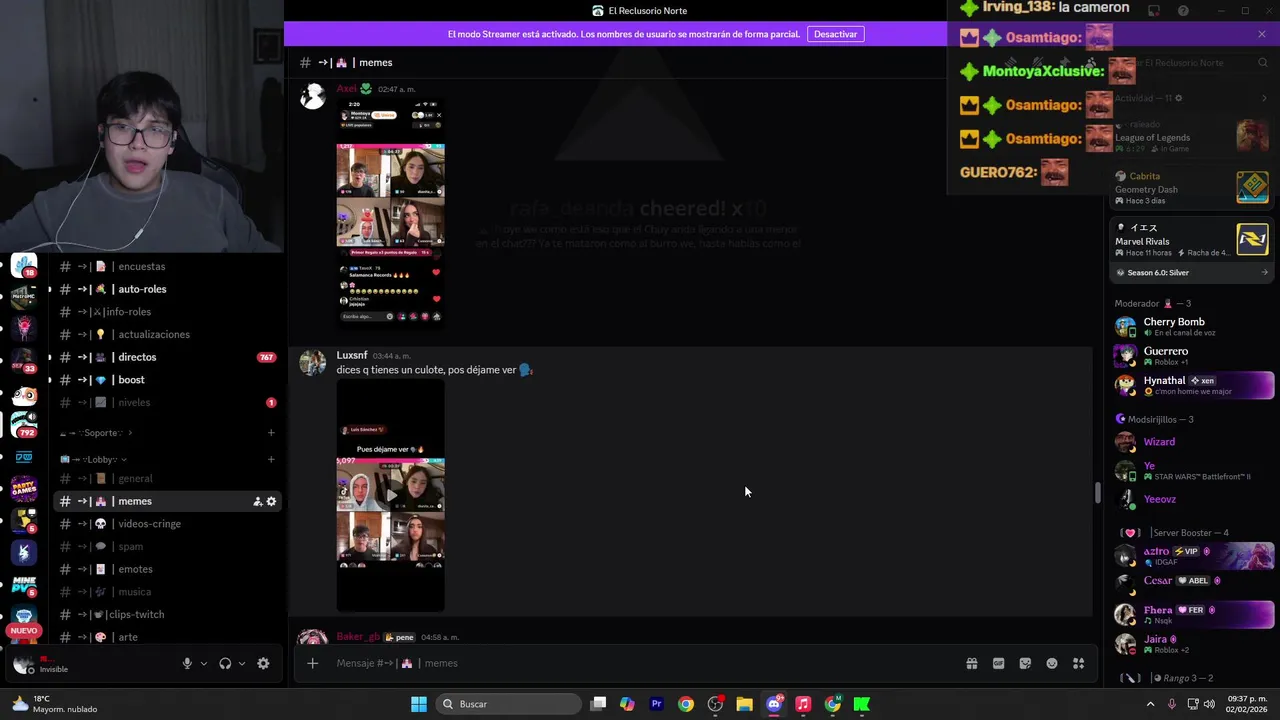
Task: Click the chat messages scrollbar thumb
Action: (x=1097, y=493)
